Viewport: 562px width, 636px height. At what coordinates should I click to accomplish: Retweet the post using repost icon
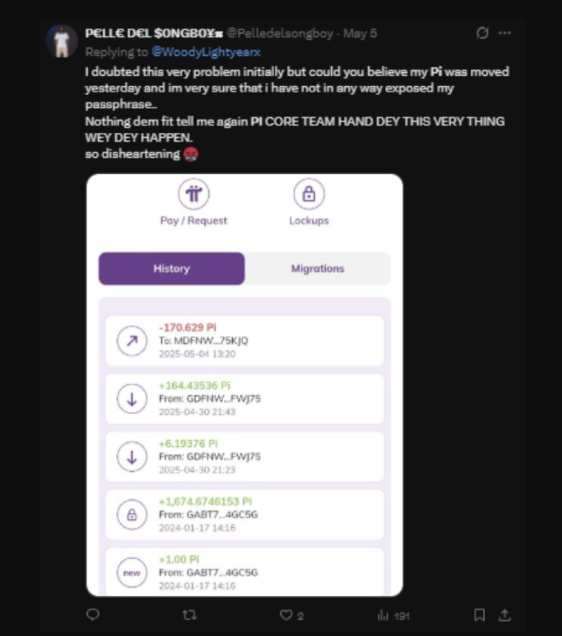189,615
